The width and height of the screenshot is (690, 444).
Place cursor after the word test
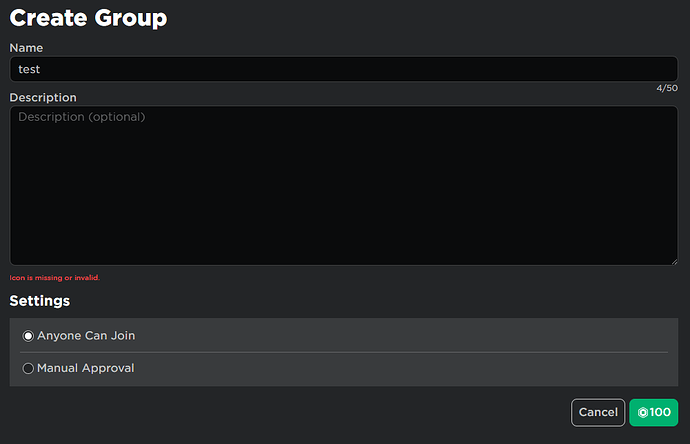(x=41, y=69)
